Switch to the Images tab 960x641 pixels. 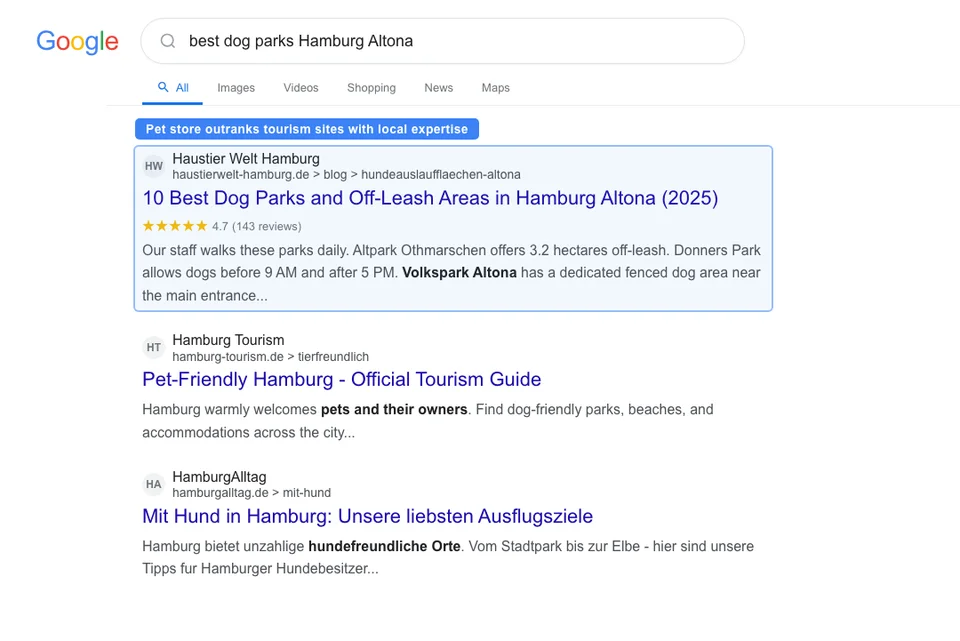click(236, 88)
